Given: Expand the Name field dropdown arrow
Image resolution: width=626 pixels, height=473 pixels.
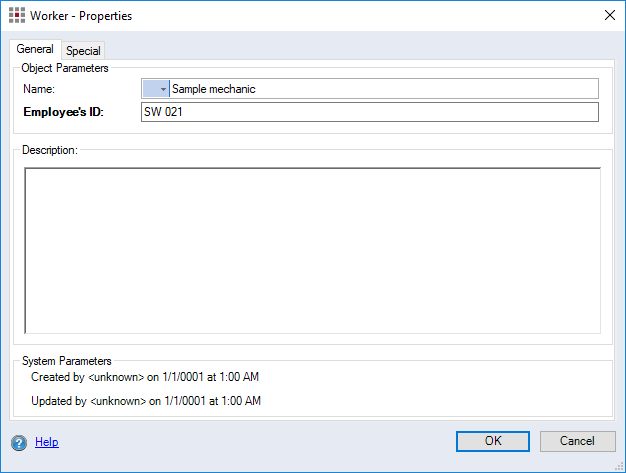Looking at the screenshot, I should pyautogui.click(x=163, y=89).
